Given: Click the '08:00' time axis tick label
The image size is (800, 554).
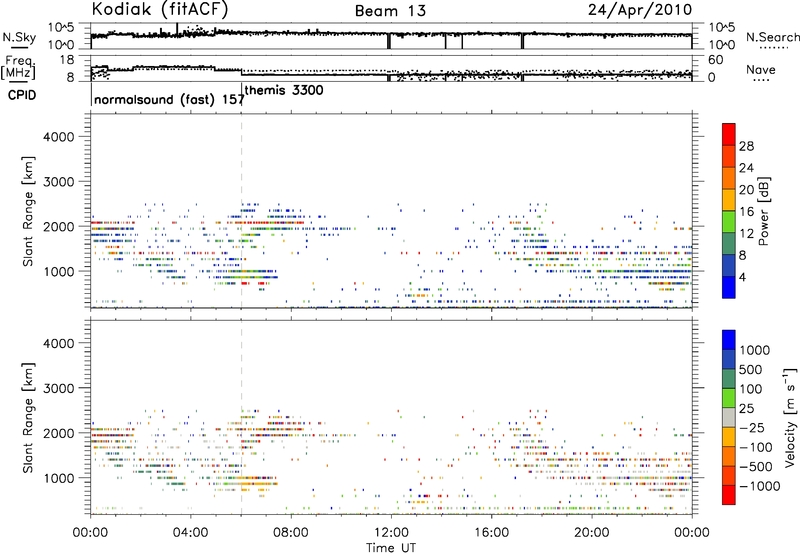Looking at the screenshot, I should coord(291,533).
